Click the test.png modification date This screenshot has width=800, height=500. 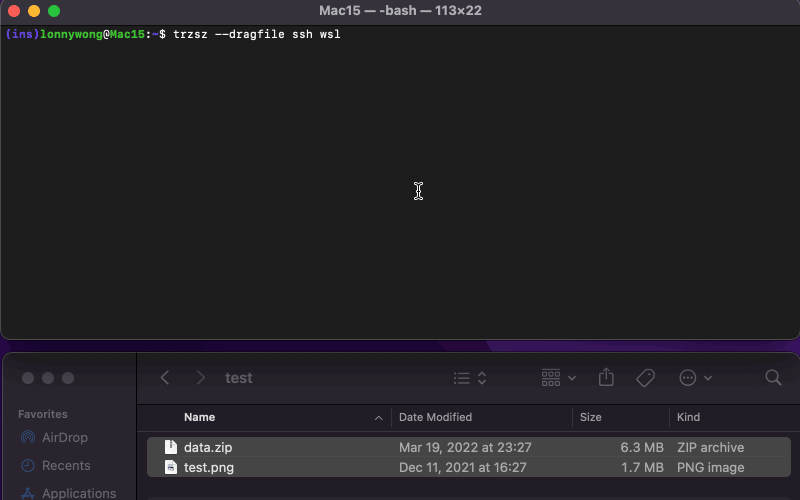pos(462,467)
